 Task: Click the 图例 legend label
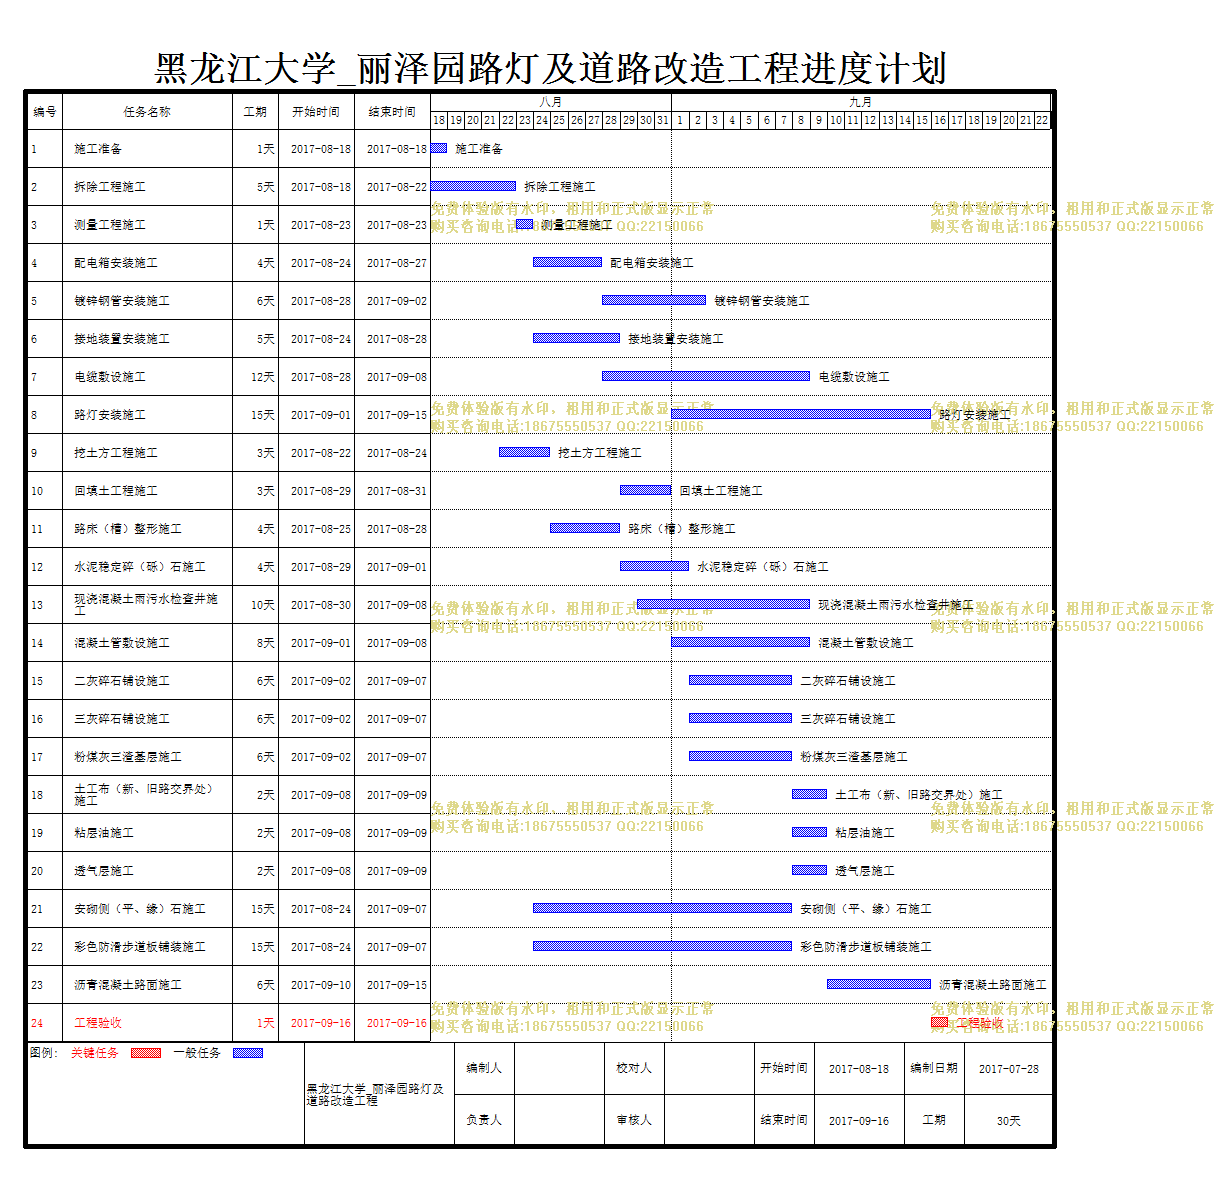click(x=42, y=1053)
